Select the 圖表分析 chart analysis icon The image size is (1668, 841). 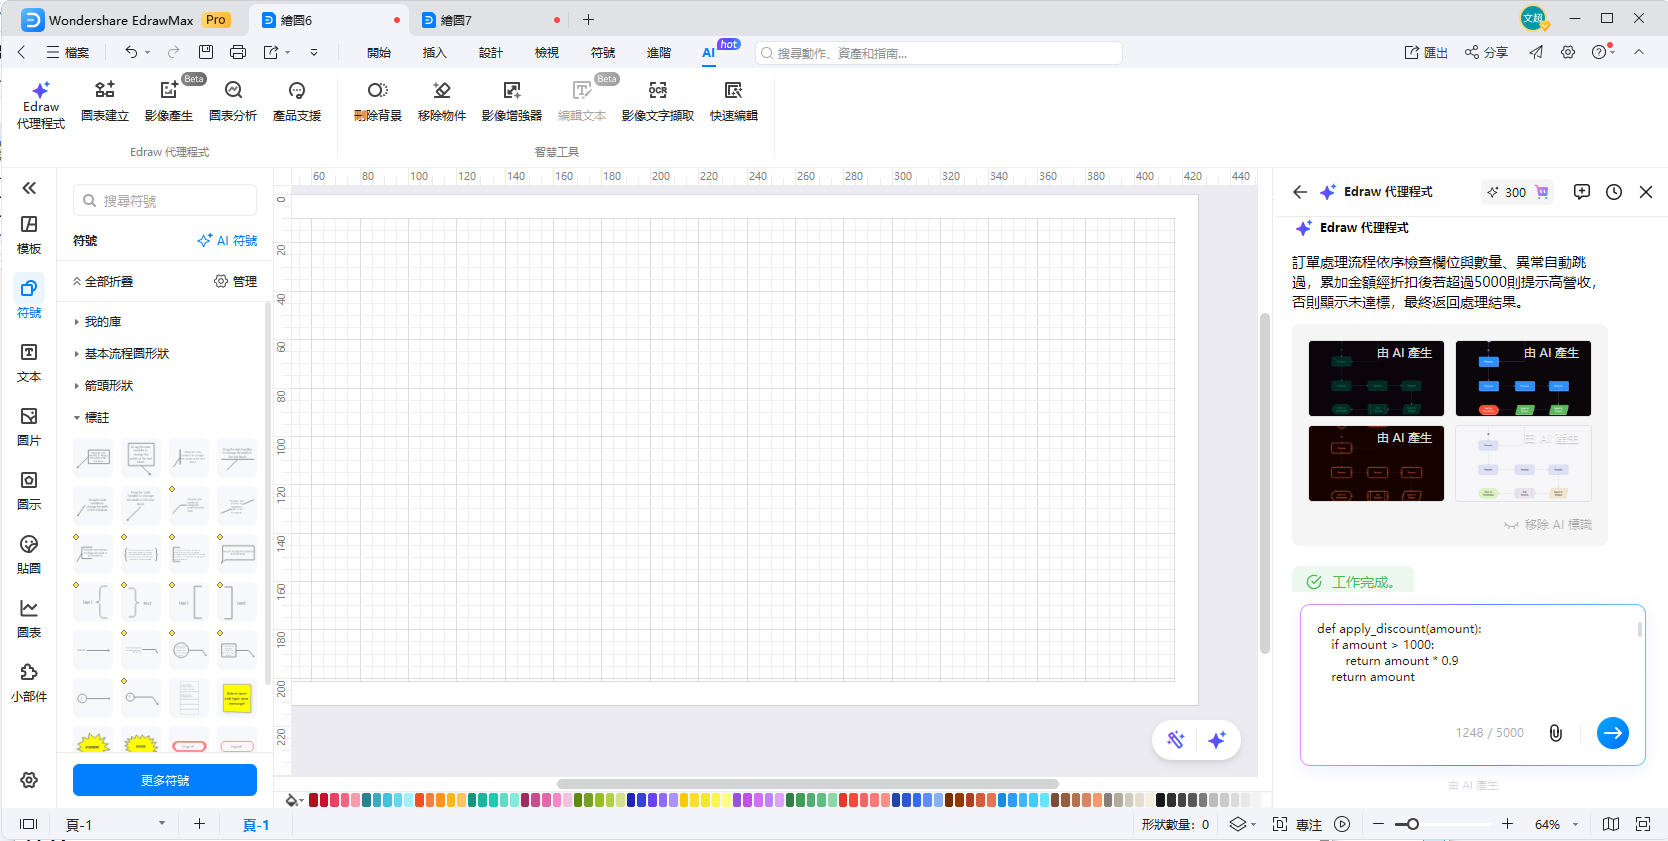pos(232,101)
